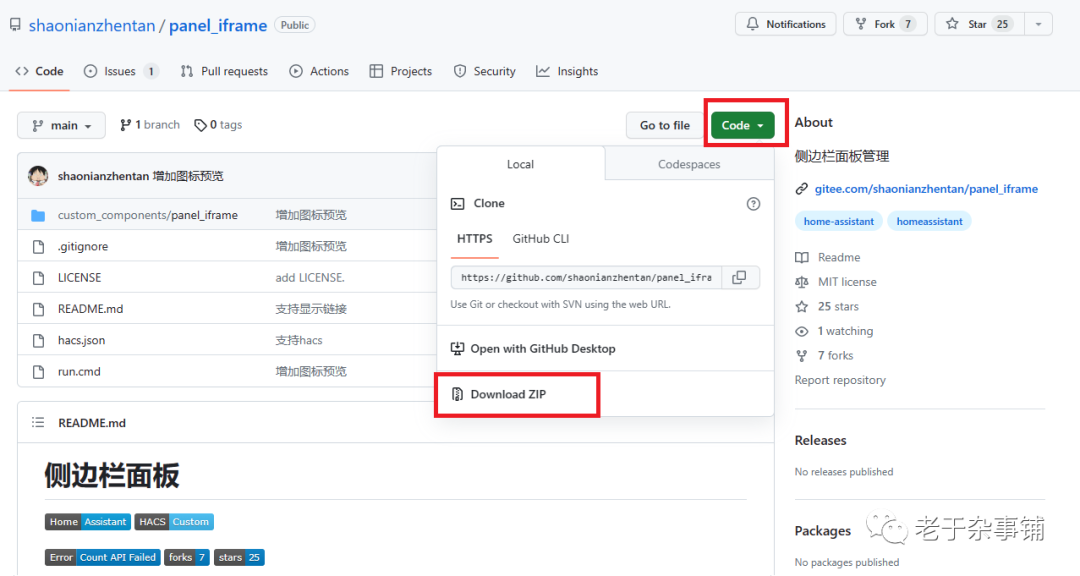Open the panel_iframe repository name link

point(218,25)
